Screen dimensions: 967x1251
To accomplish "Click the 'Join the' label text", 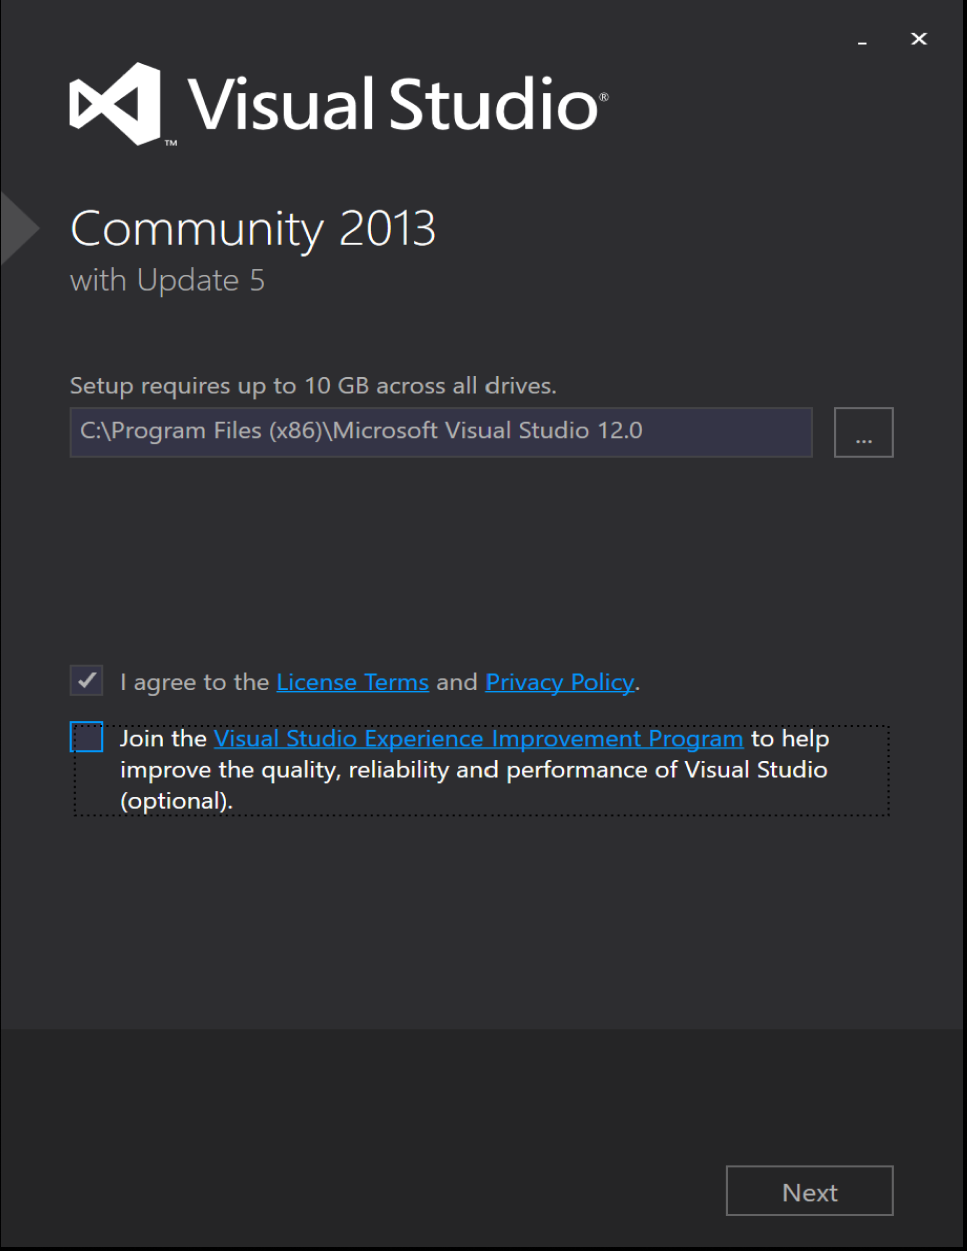I will [163, 739].
